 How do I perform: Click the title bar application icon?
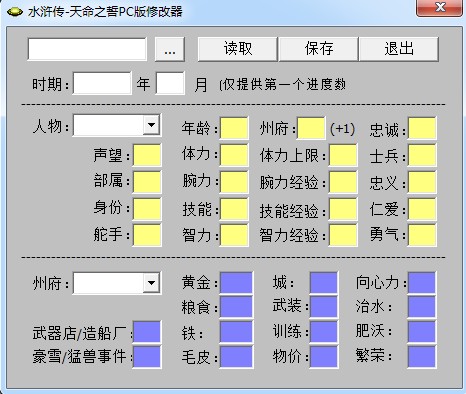pyautogui.click(x=15, y=12)
